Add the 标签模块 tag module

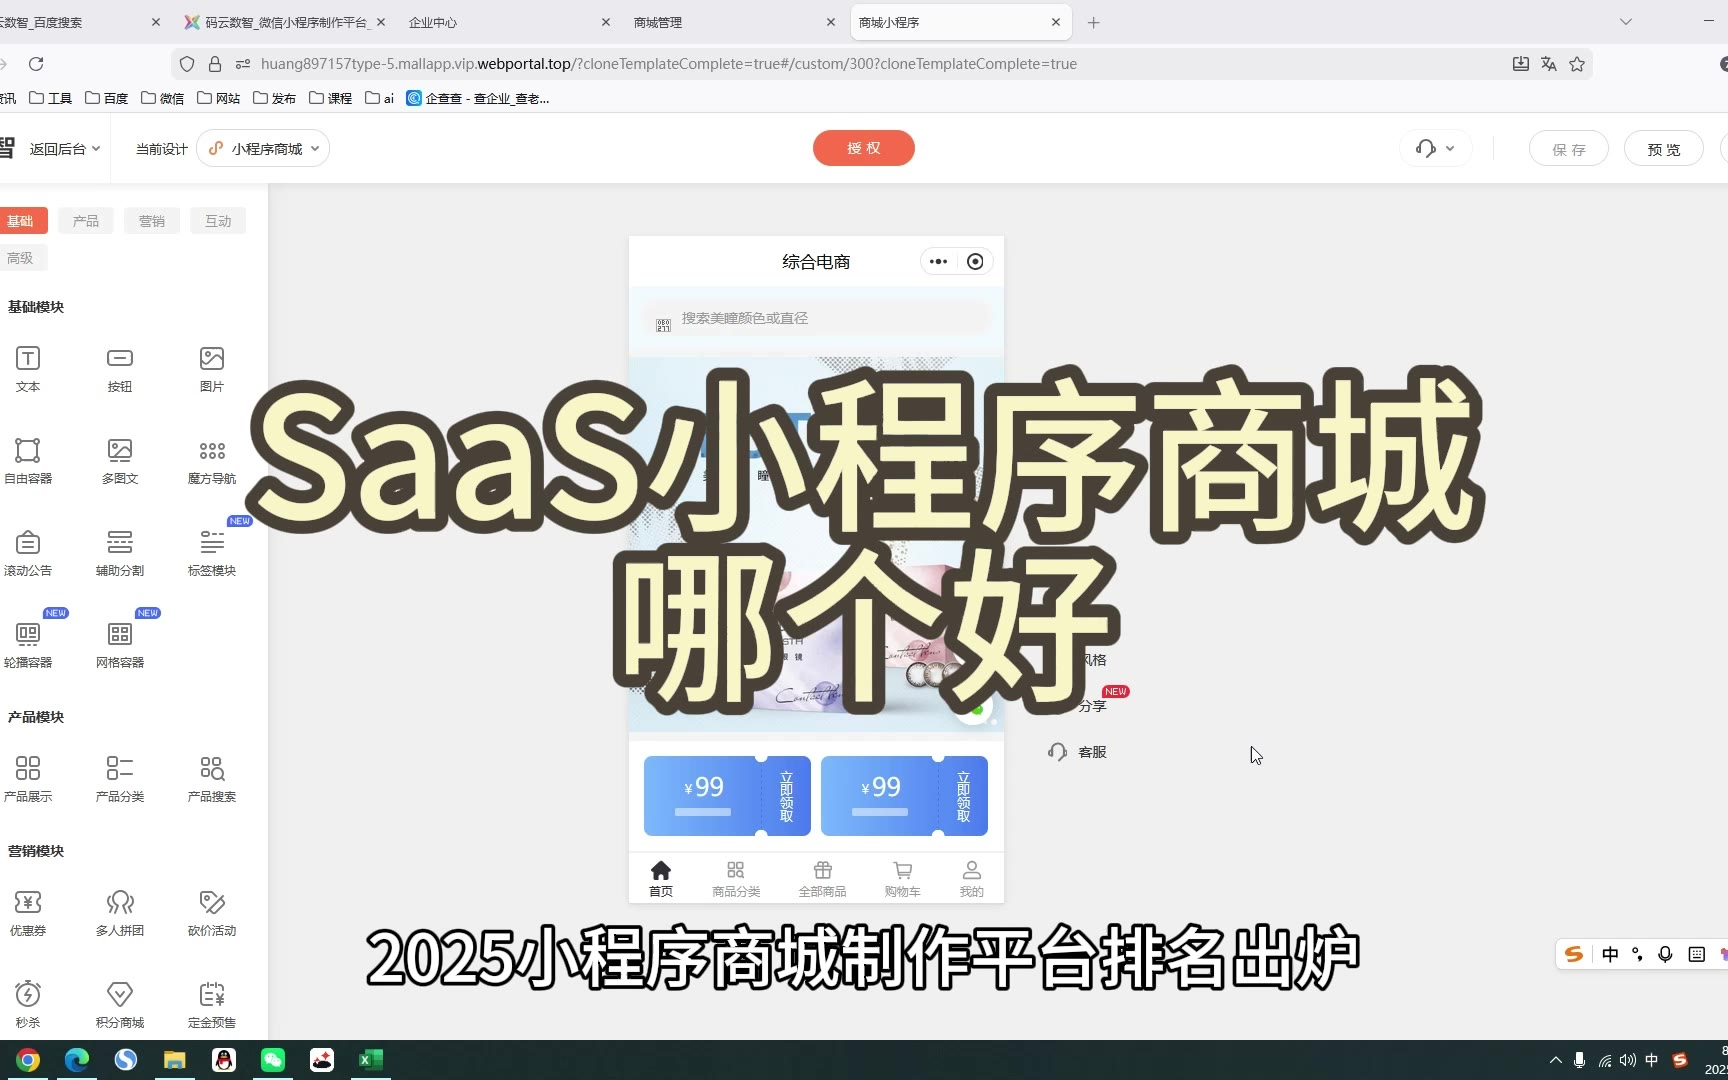(212, 553)
